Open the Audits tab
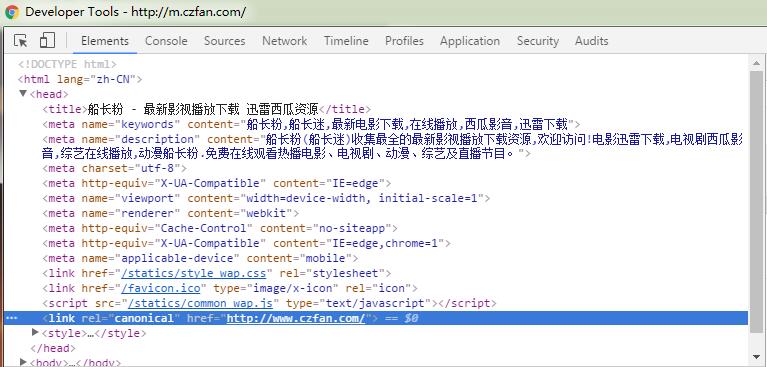This screenshot has height=367, width=767. pyautogui.click(x=591, y=41)
